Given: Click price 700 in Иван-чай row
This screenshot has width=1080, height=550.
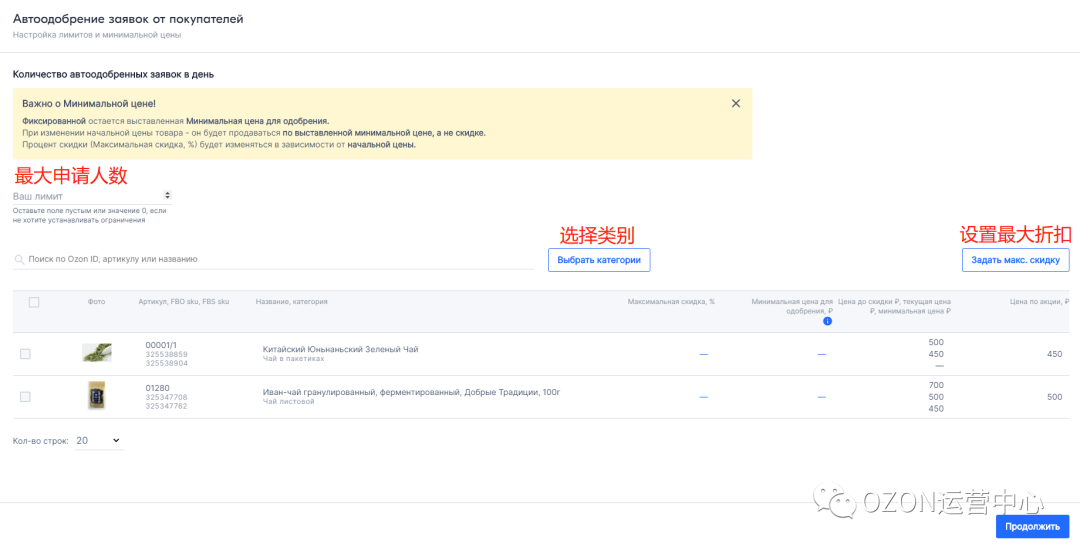Looking at the screenshot, I should click(x=936, y=385).
